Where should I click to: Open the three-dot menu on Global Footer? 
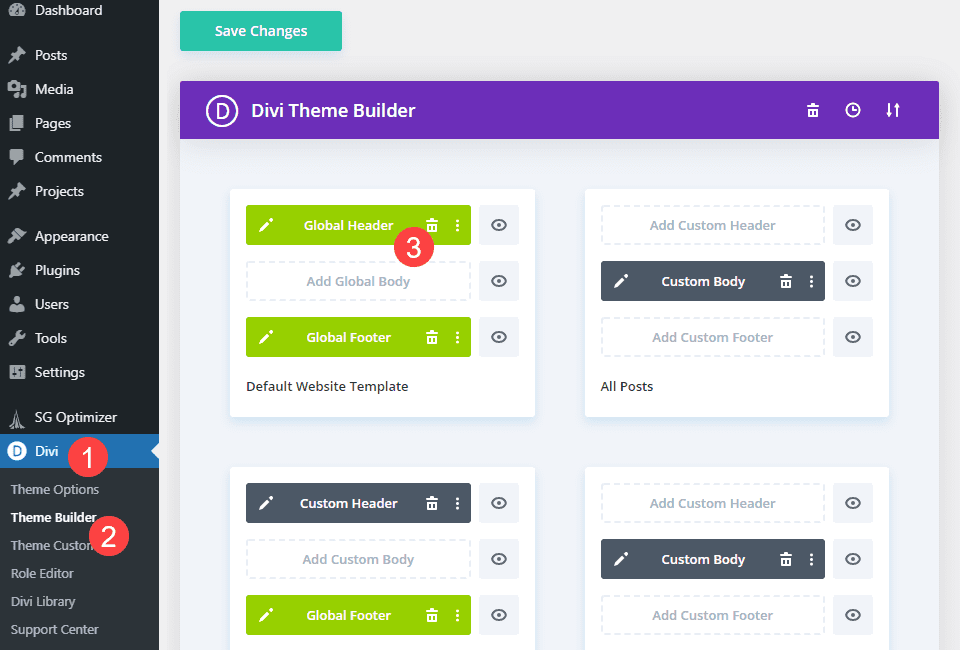(458, 337)
